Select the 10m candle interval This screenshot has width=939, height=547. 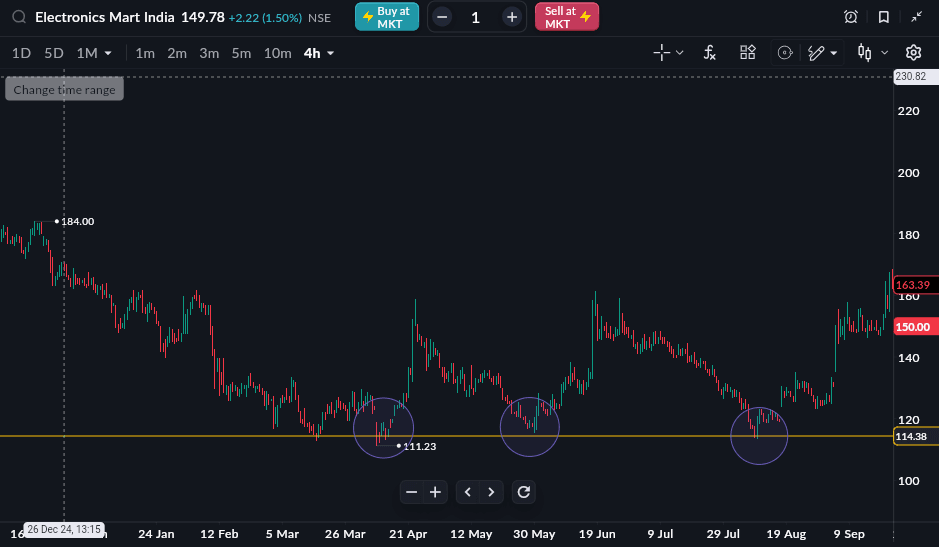click(277, 53)
